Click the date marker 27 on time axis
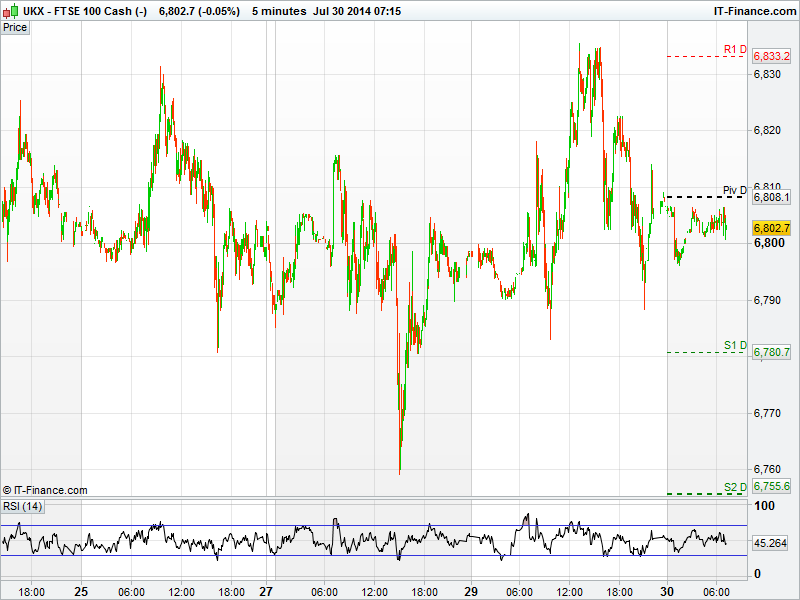Image resolution: width=800 pixels, height=600 pixels. [268, 591]
